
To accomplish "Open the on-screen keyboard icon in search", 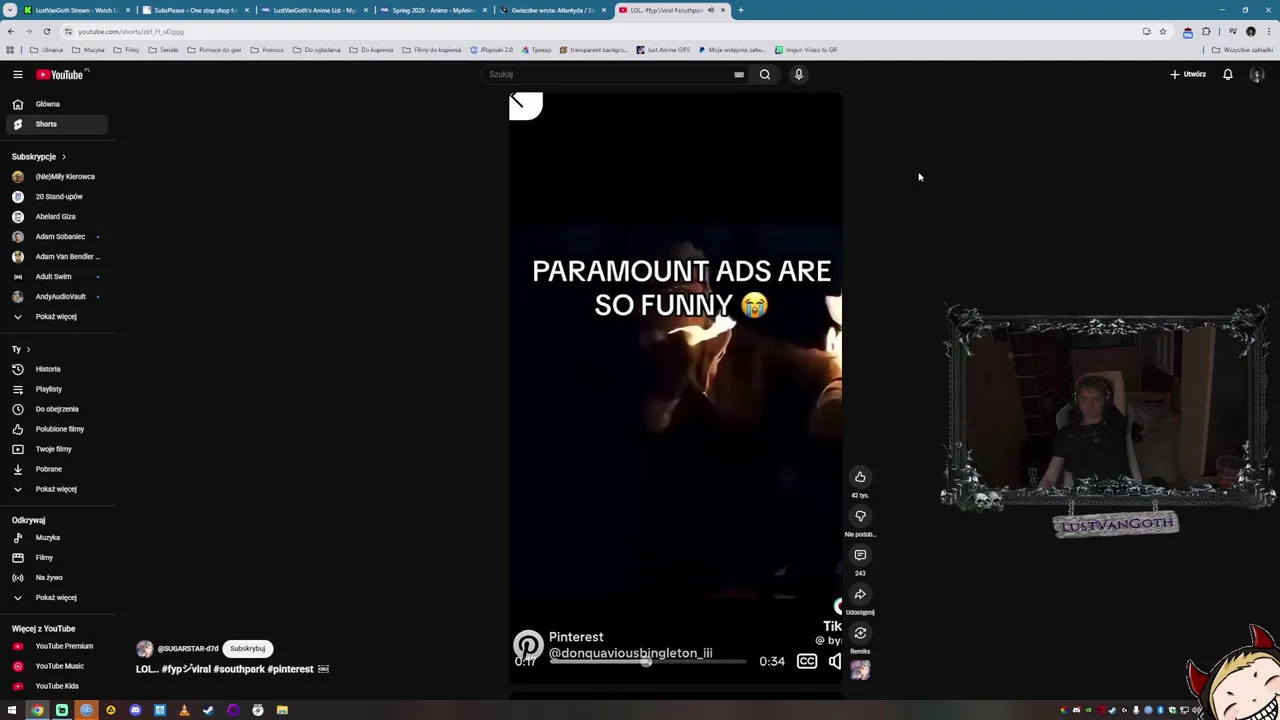I will 739,74.
